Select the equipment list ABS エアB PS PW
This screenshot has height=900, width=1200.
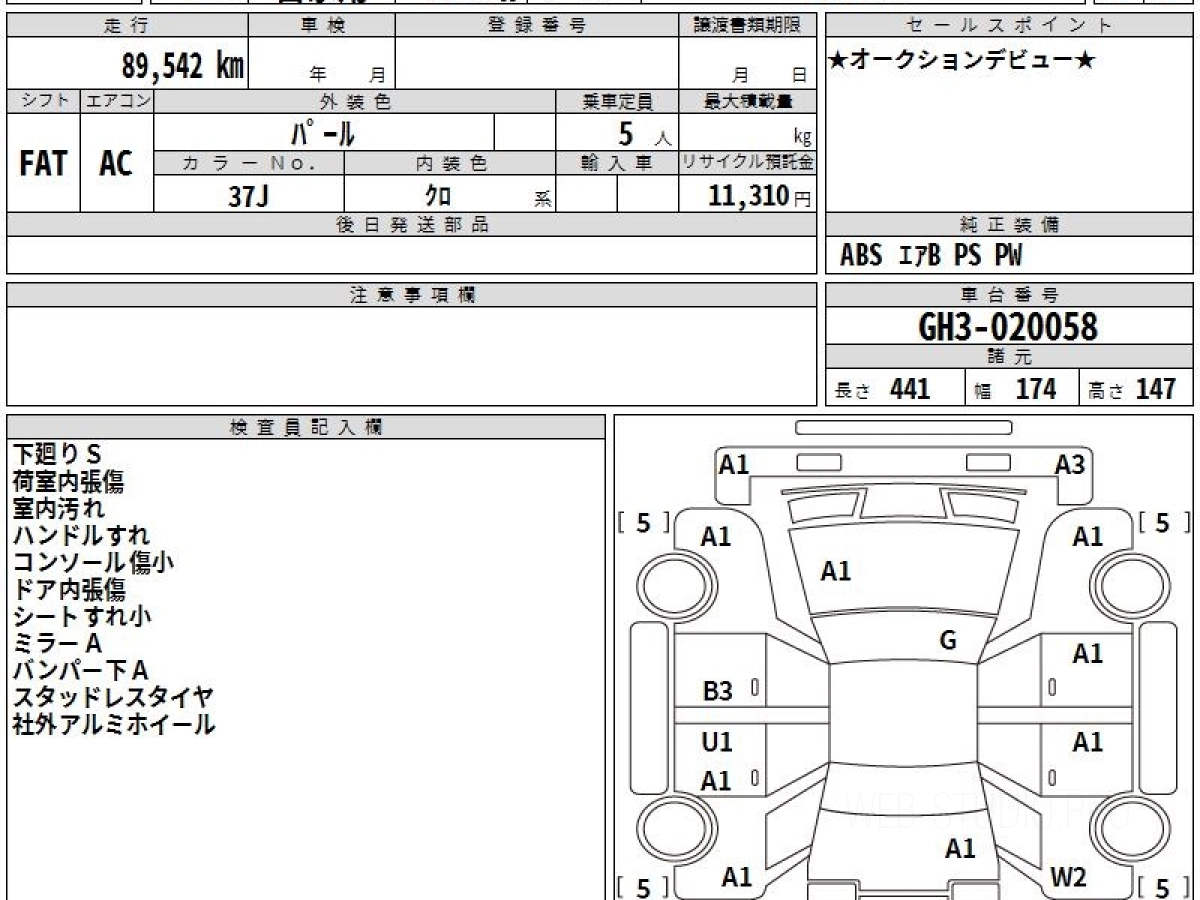[932, 256]
